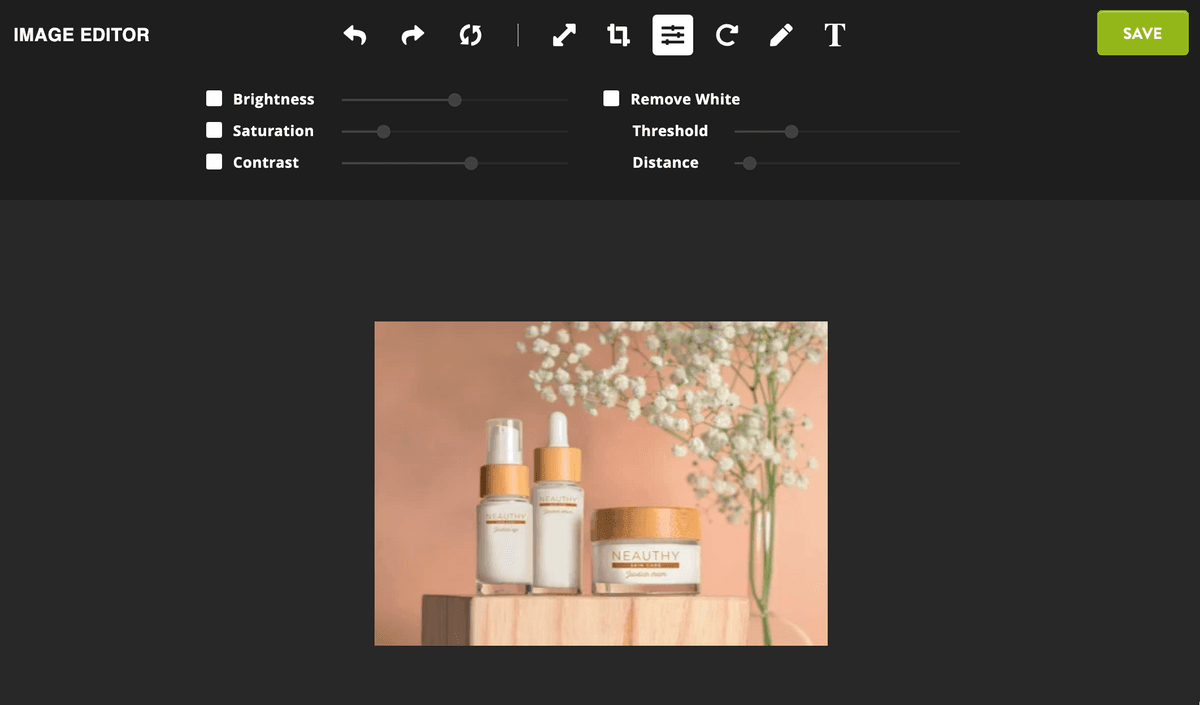The image size is (1200, 705).
Task: Enable the Contrast checkbox
Action: tap(214, 162)
